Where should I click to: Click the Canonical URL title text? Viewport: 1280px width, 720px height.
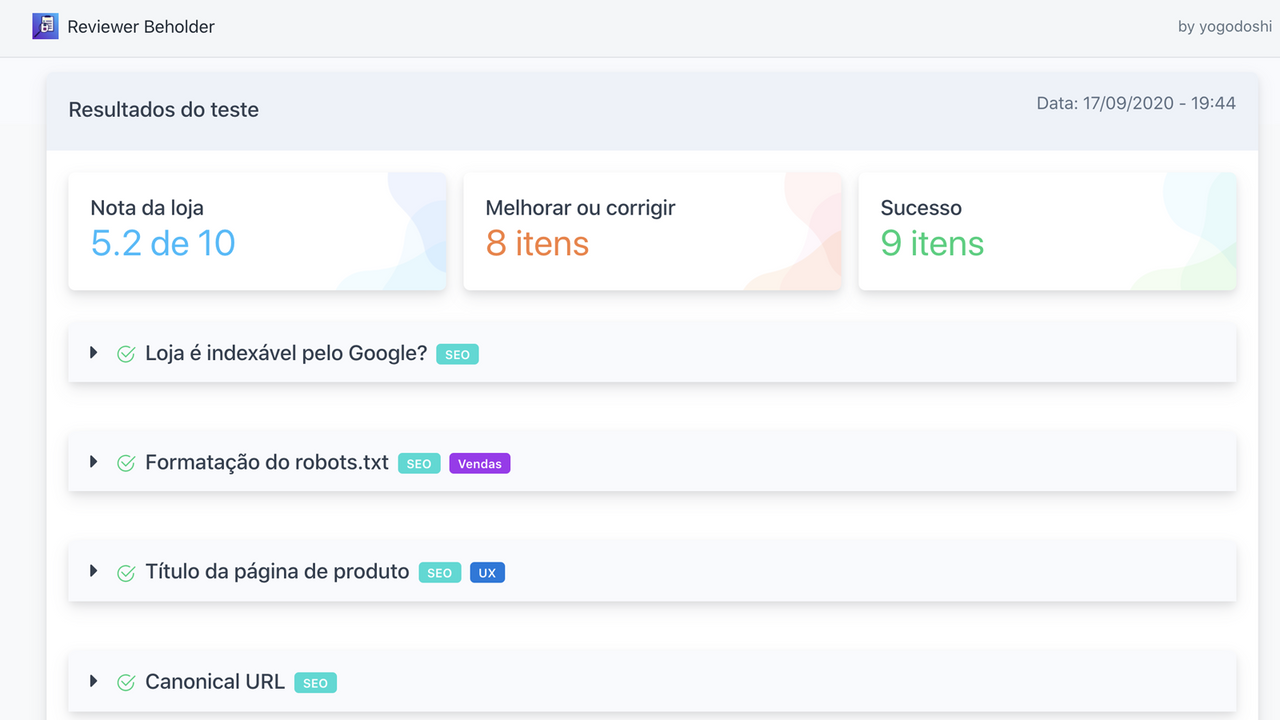tap(215, 682)
